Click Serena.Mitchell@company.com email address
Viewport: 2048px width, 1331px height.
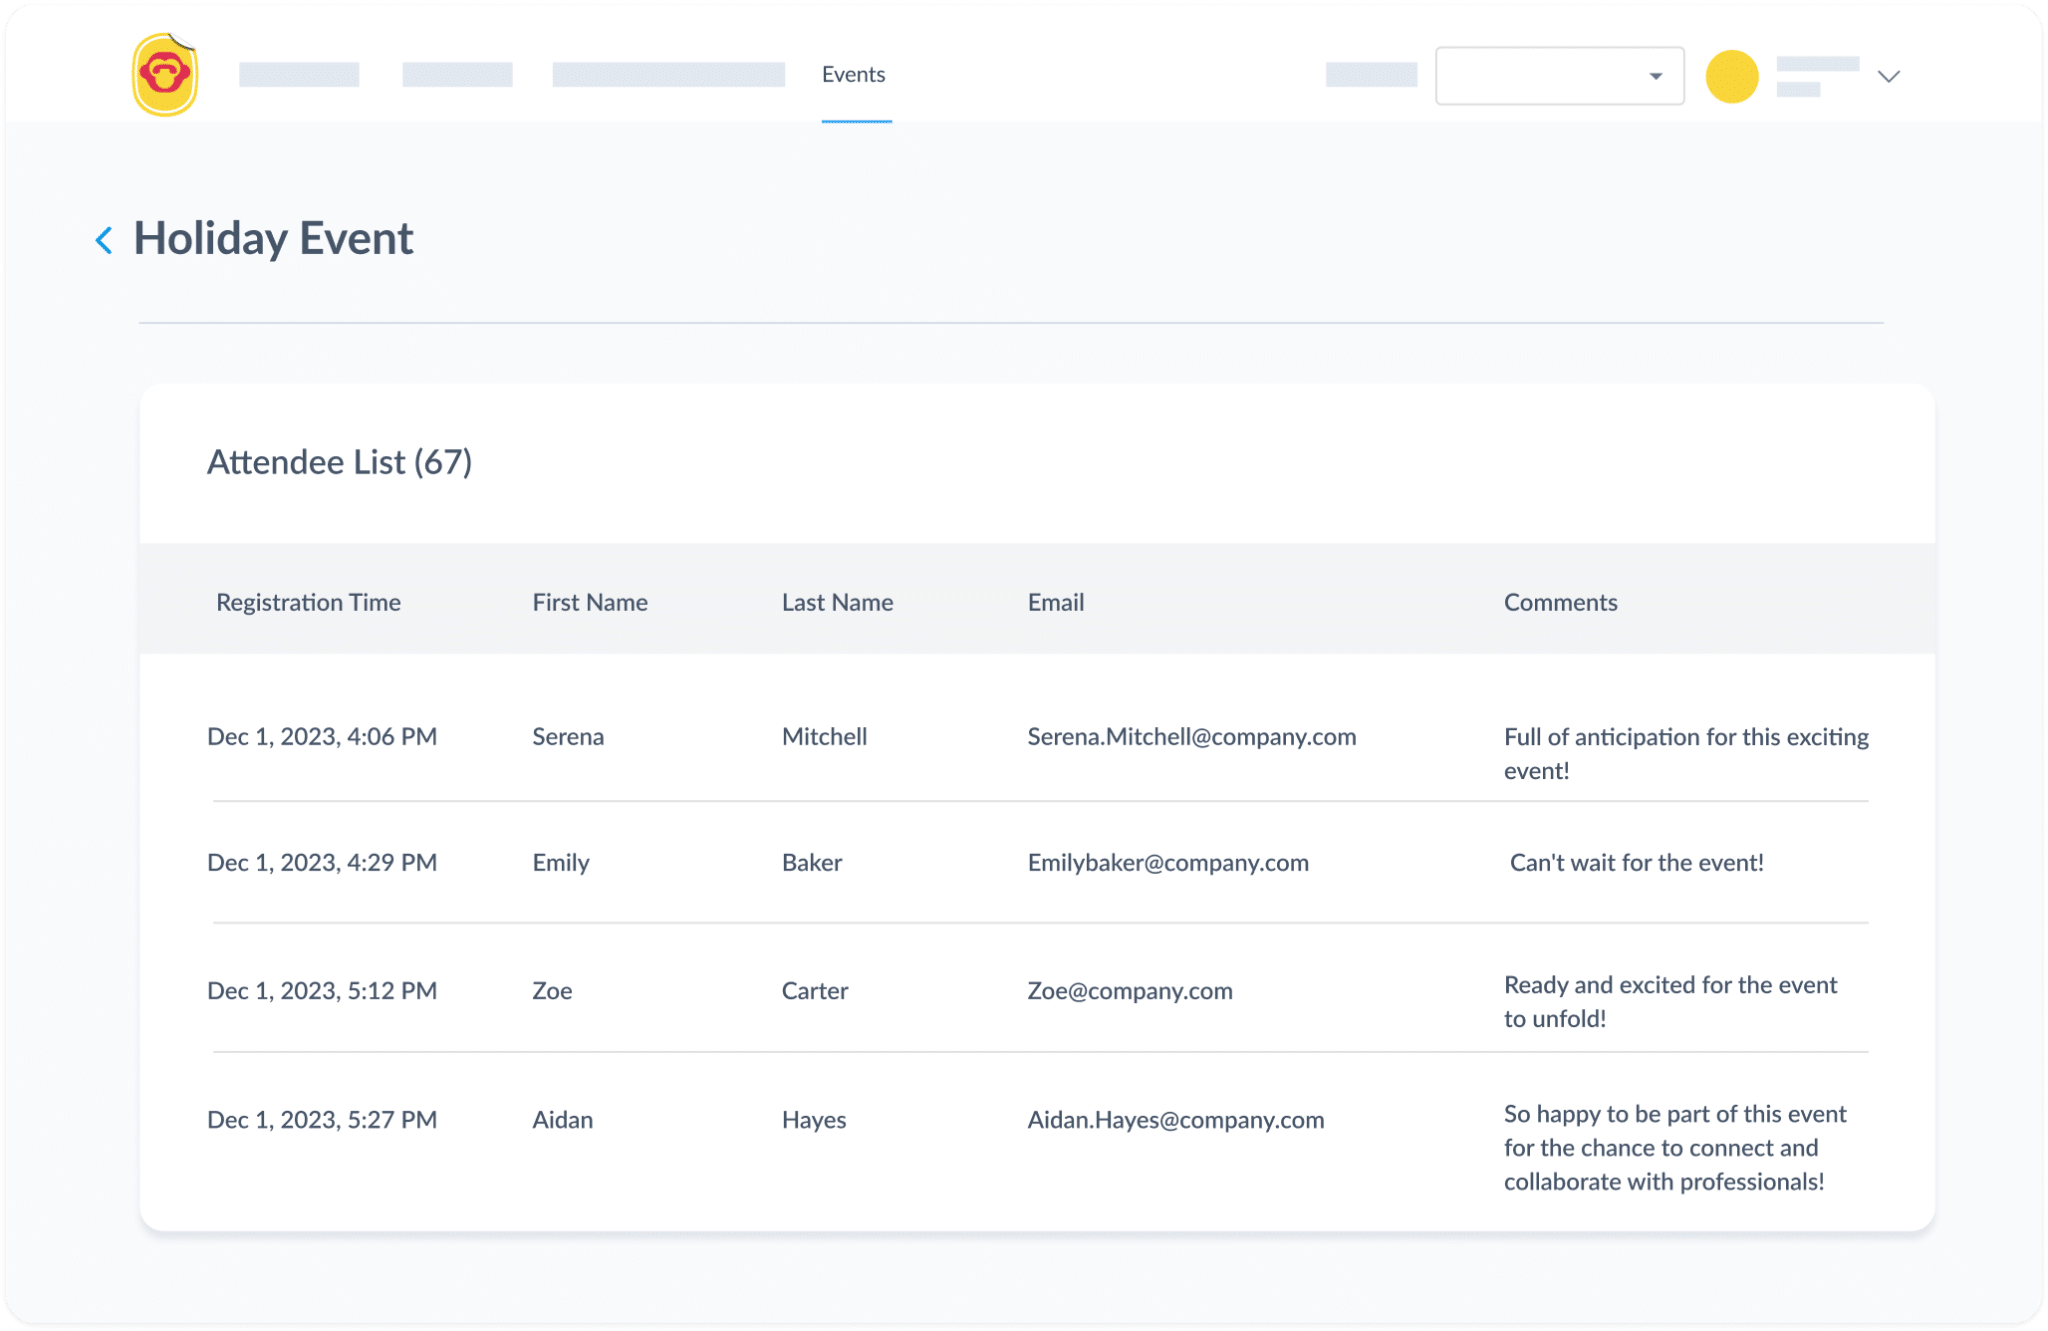point(1191,737)
